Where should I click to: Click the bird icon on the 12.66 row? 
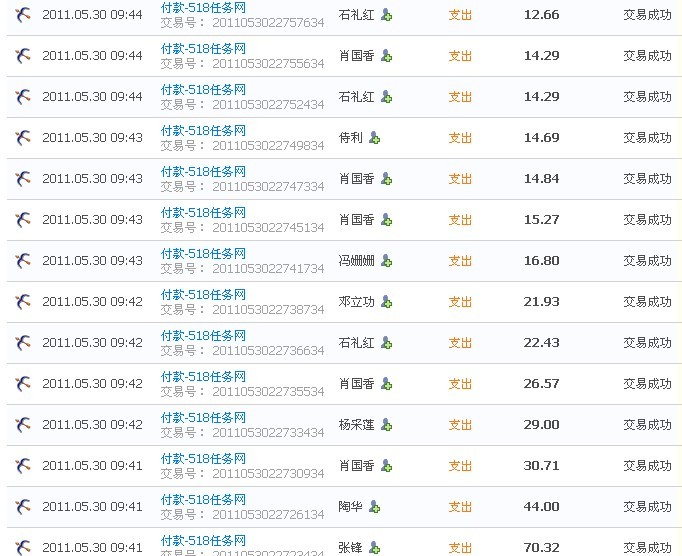pos(23,15)
